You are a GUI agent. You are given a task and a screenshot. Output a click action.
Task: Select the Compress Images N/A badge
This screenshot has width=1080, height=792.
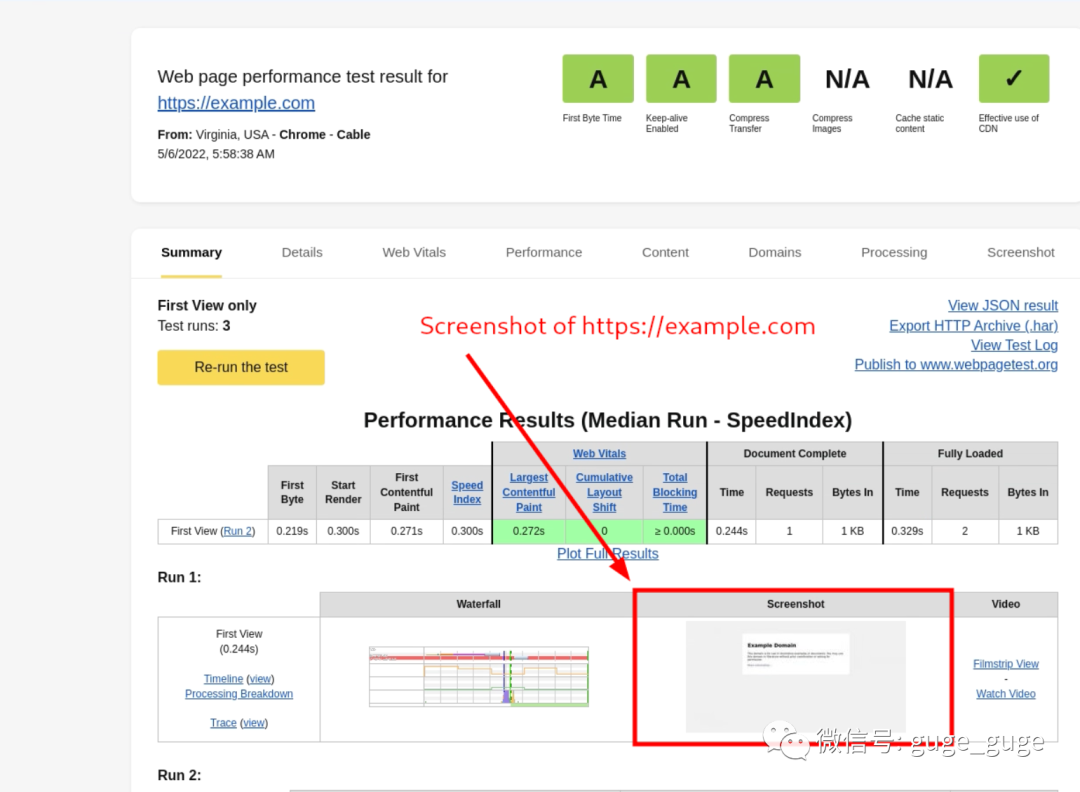pyautogui.click(x=847, y=79)
